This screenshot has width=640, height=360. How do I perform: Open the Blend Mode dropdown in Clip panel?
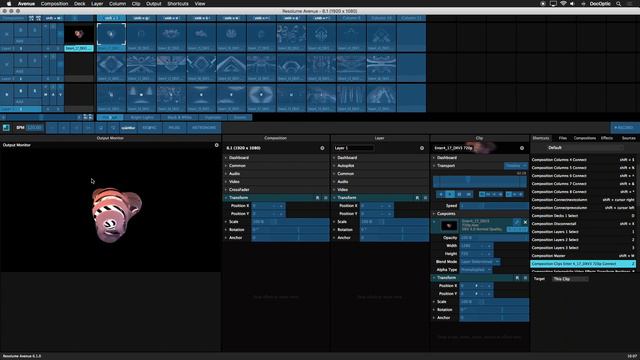[x=480, y=262]
